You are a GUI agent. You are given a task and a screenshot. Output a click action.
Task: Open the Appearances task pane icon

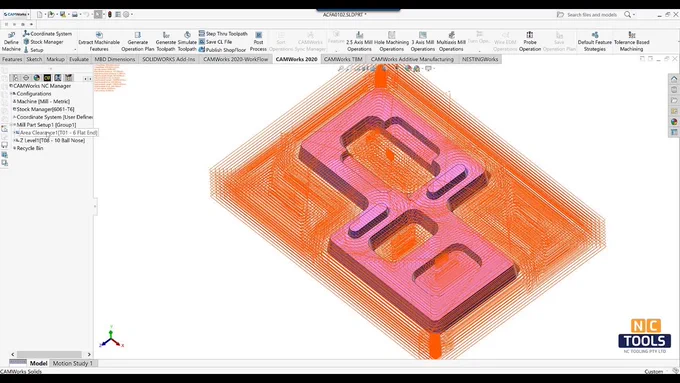[673, 122]
